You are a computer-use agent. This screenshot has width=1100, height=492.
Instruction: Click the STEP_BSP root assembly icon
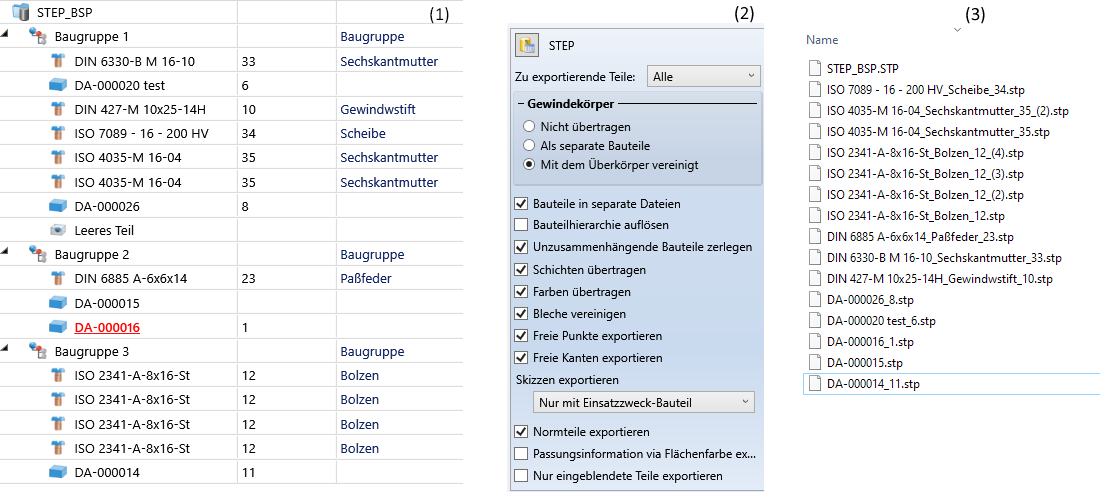(20, 12)
